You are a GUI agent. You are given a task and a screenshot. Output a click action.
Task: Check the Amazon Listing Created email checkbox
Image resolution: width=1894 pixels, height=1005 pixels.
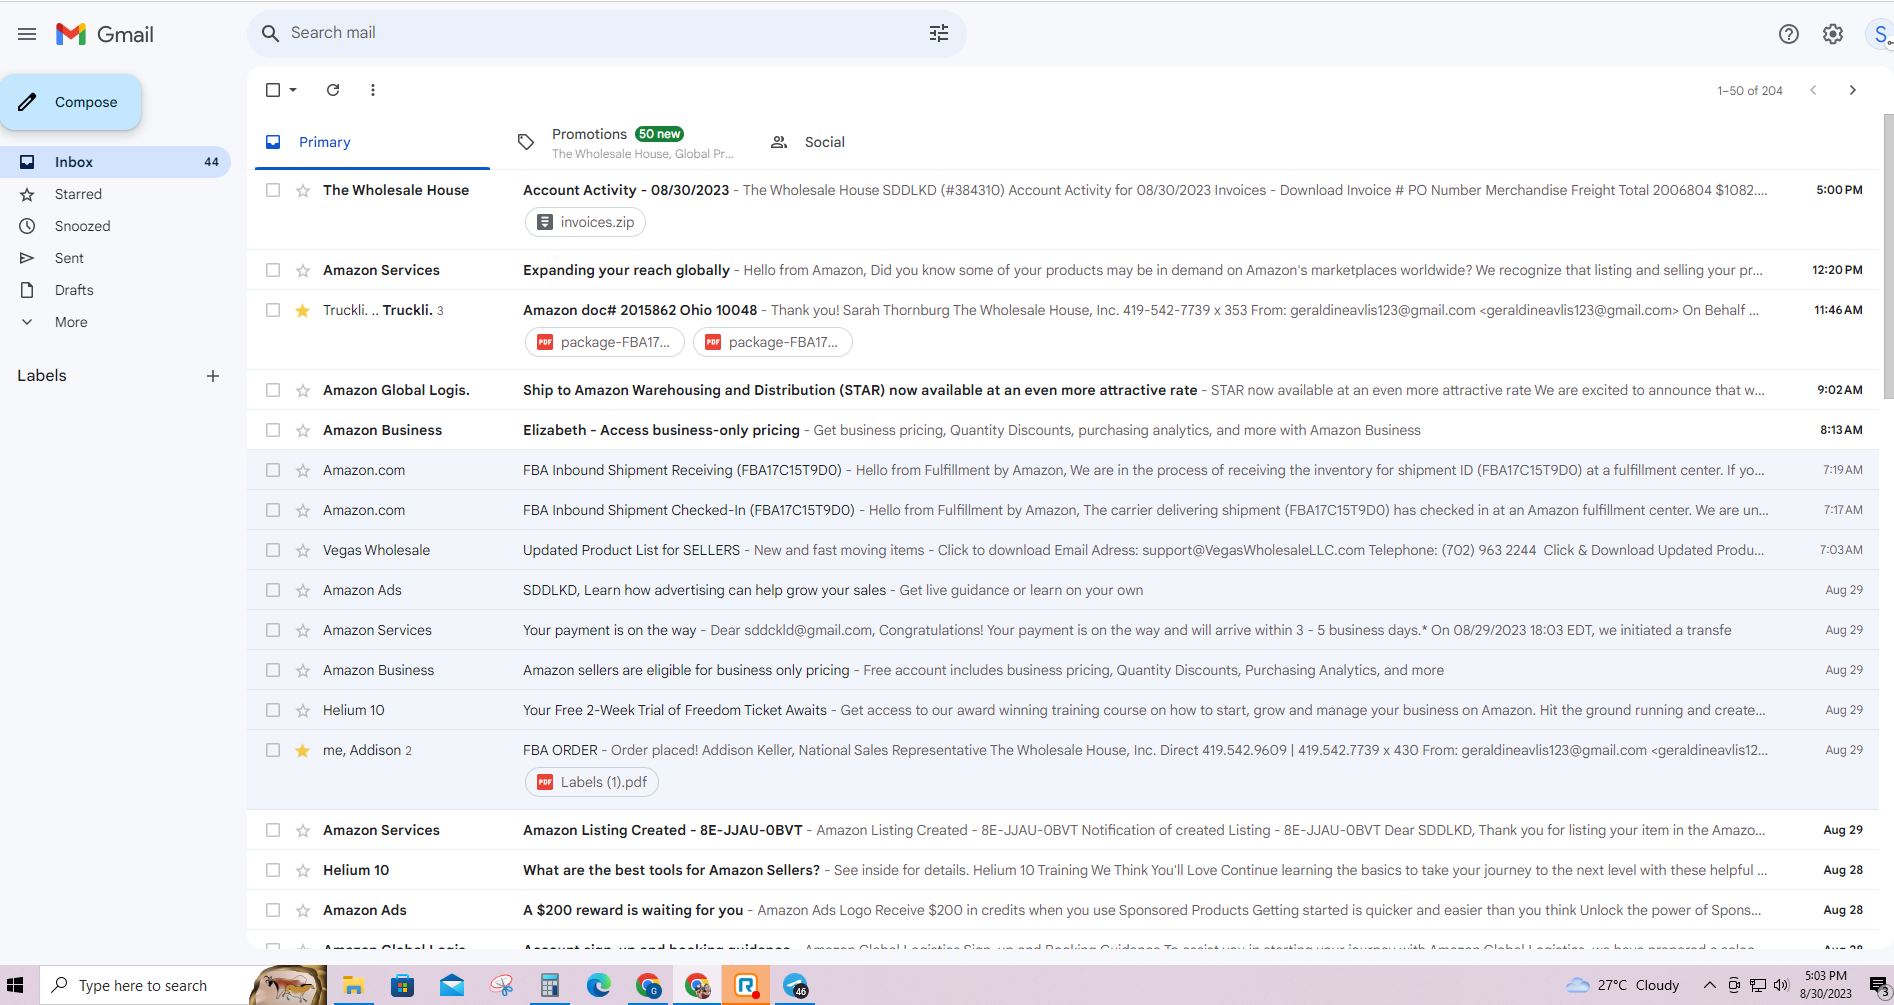click(x=273, y=830)
